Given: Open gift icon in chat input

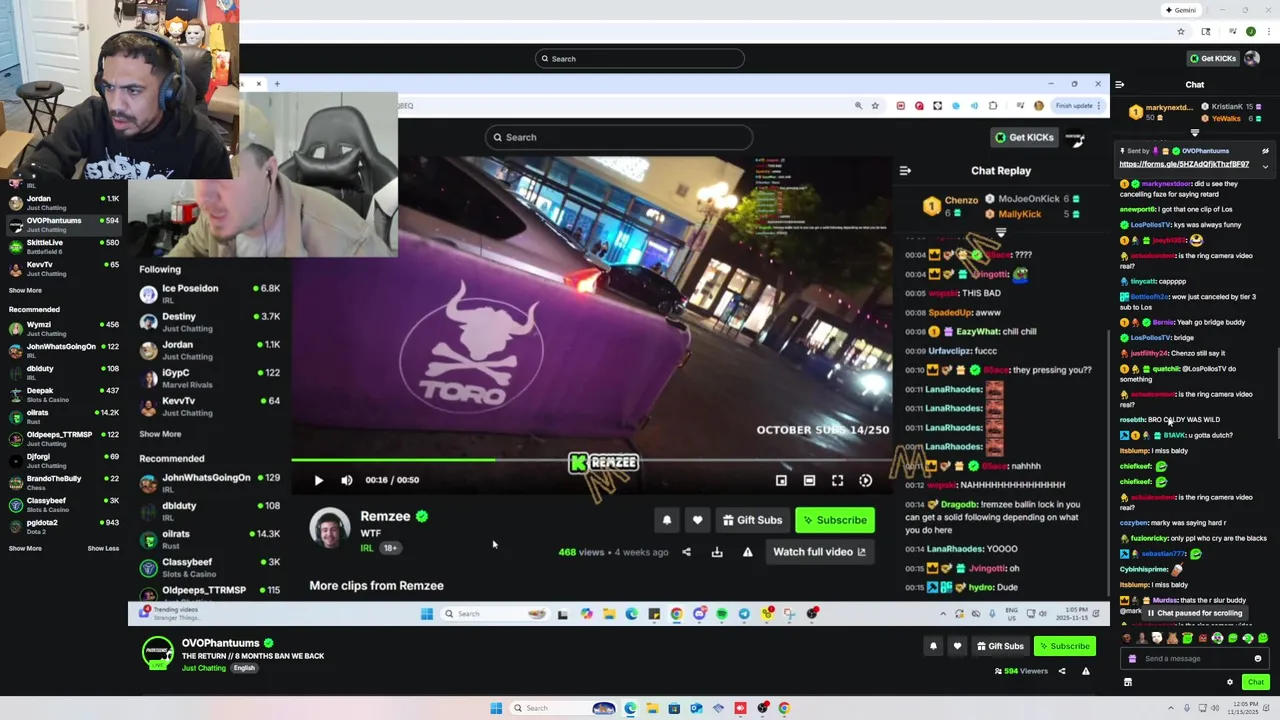Looking at the screenshot, I should tap(1132, 659).
